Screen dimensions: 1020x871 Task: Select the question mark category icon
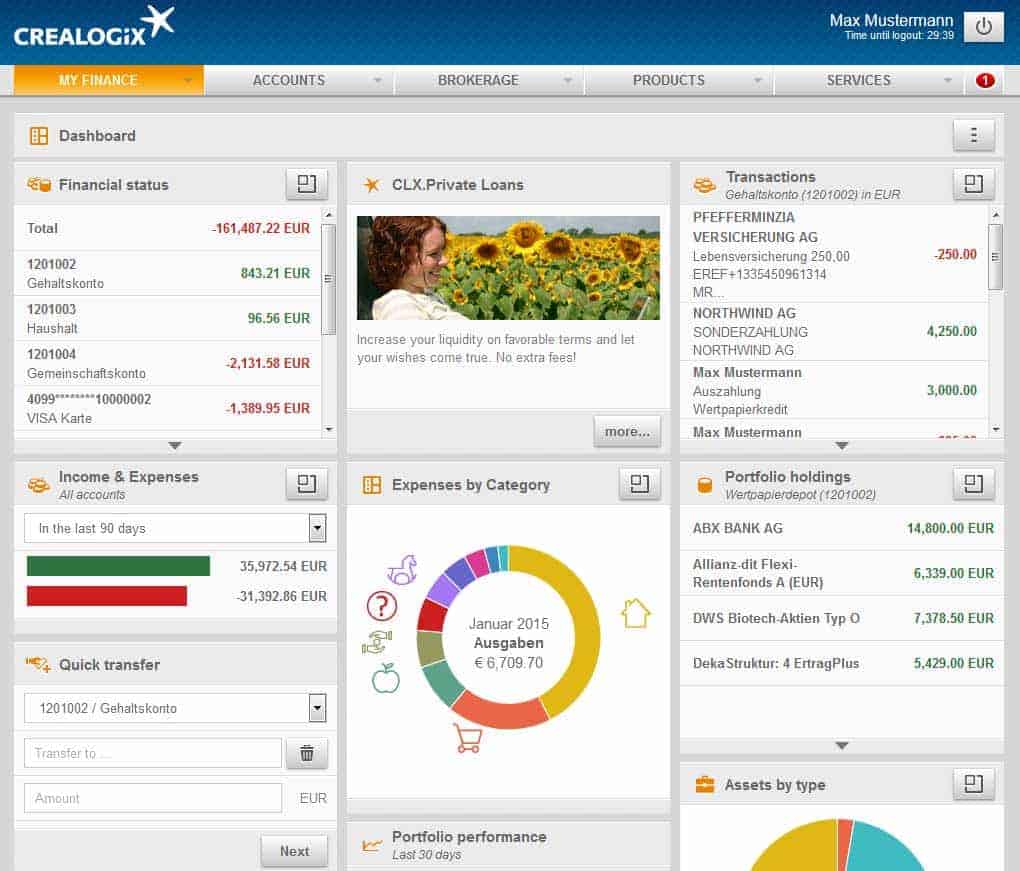(382, 606)
